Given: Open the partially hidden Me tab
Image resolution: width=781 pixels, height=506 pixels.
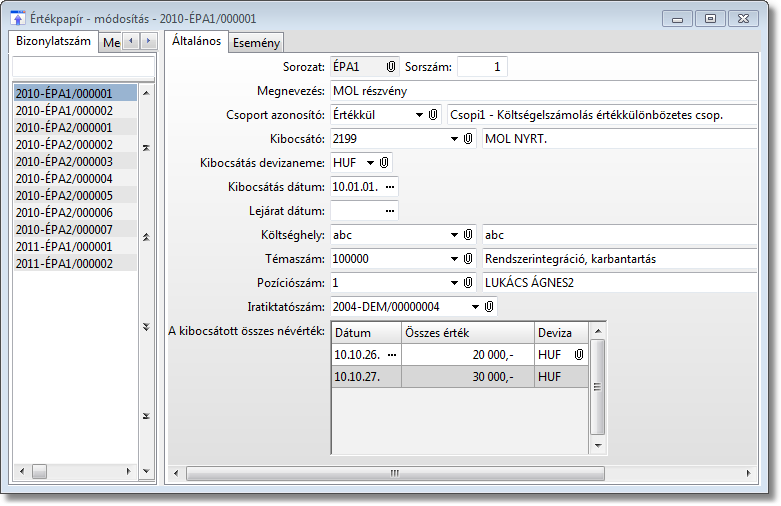Looking at the screenshot, I should click(111, 43).
